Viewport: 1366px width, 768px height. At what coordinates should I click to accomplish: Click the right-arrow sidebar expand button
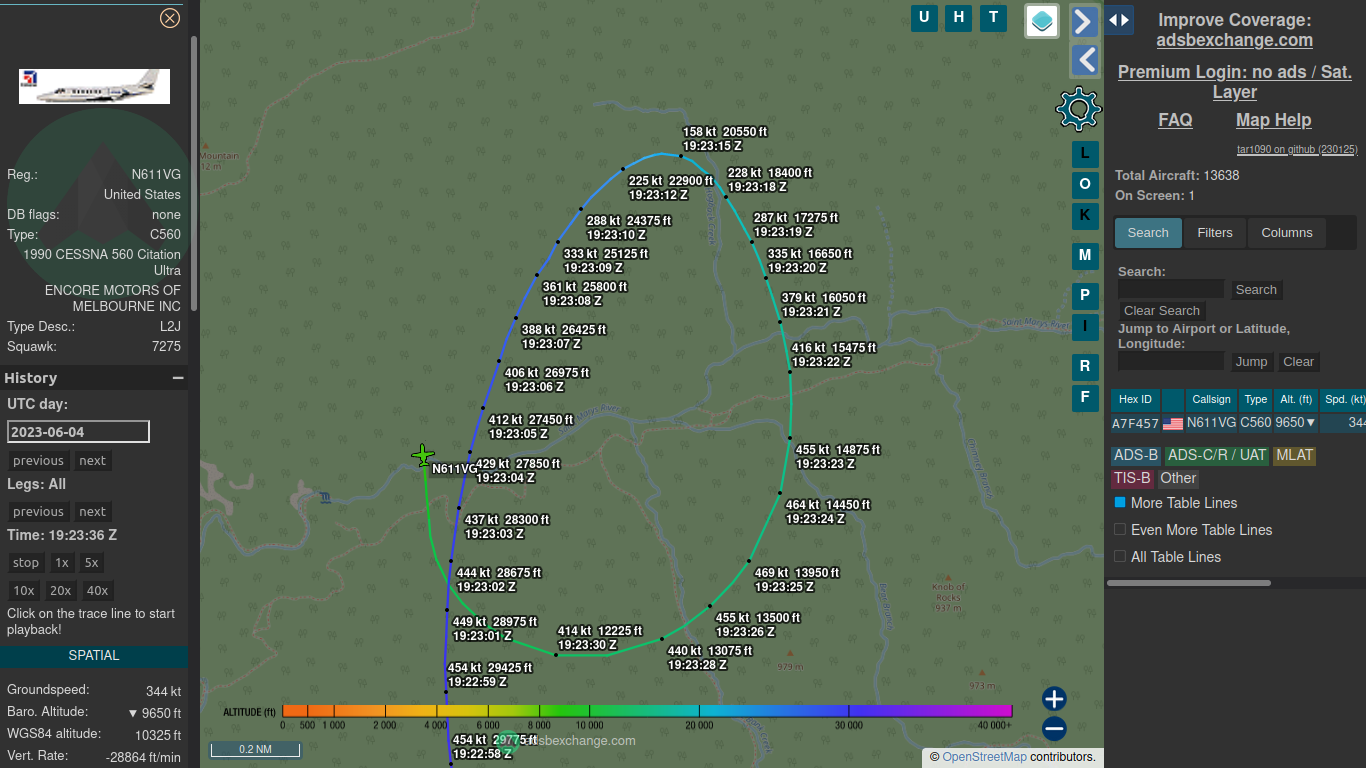click(1084, 21)
